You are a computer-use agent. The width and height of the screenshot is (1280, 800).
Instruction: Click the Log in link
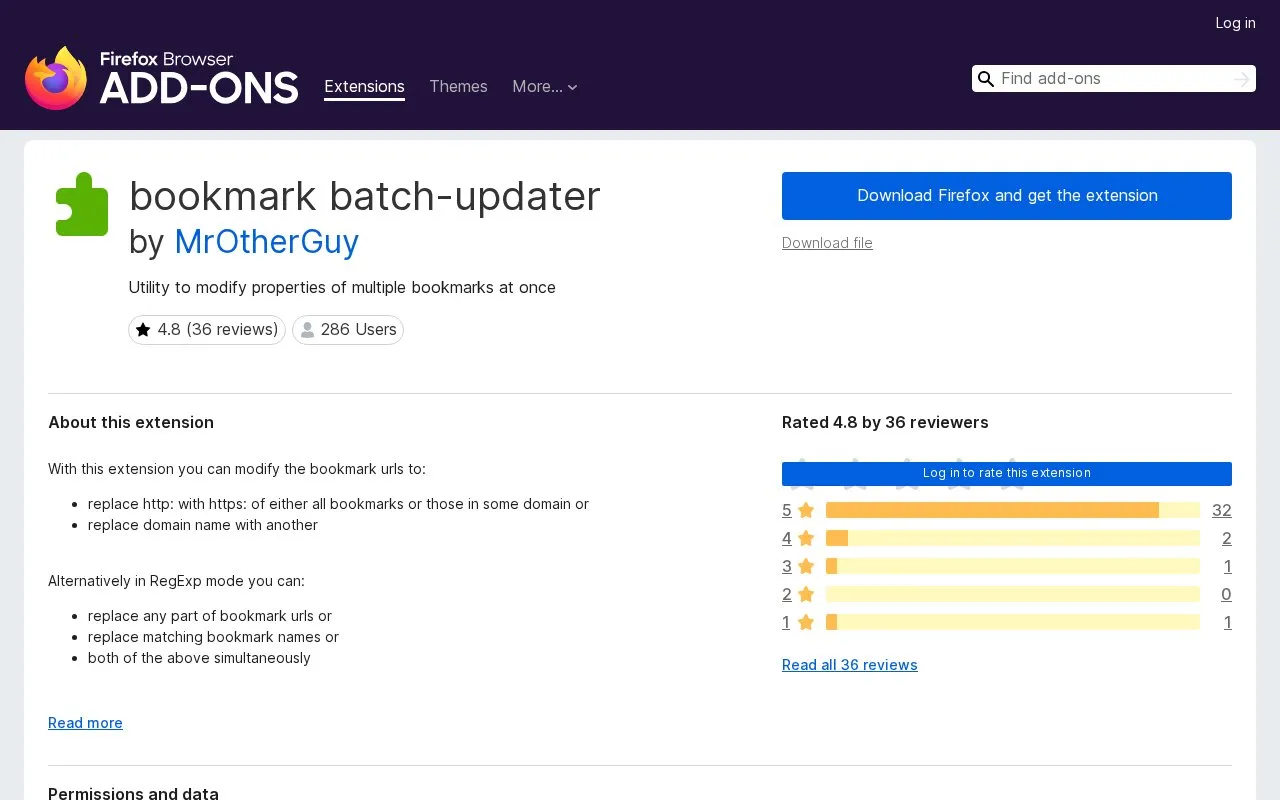(1235, 23)
